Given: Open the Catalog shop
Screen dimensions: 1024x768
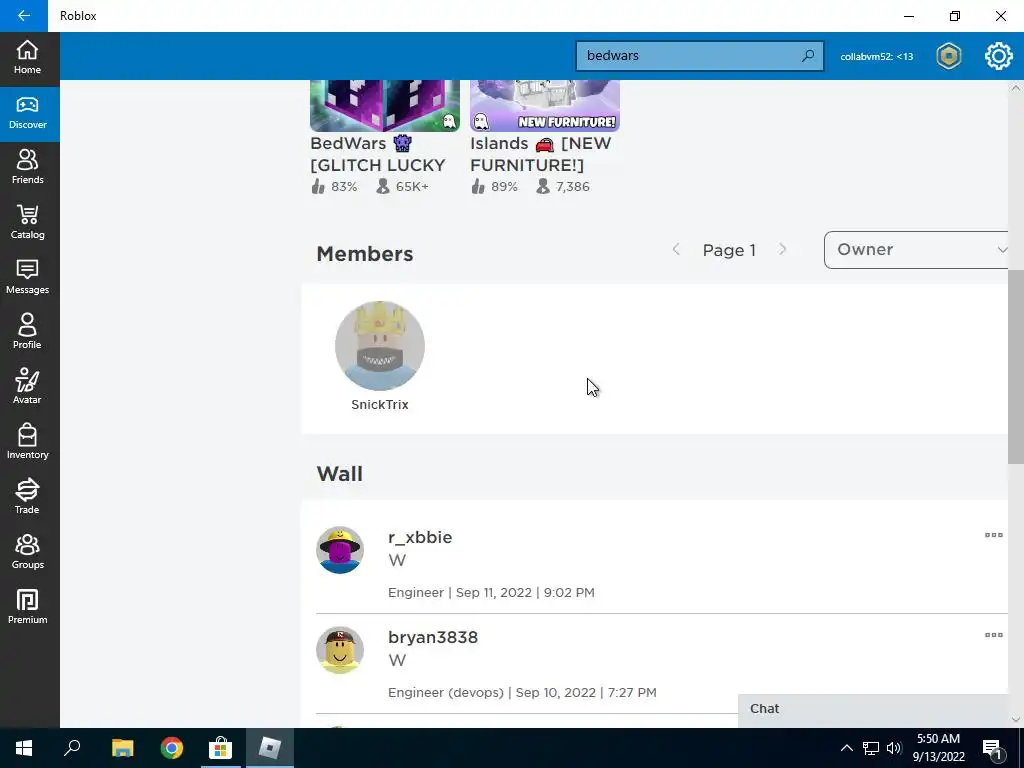Looking at the screenshot, I should click(27, 223).
